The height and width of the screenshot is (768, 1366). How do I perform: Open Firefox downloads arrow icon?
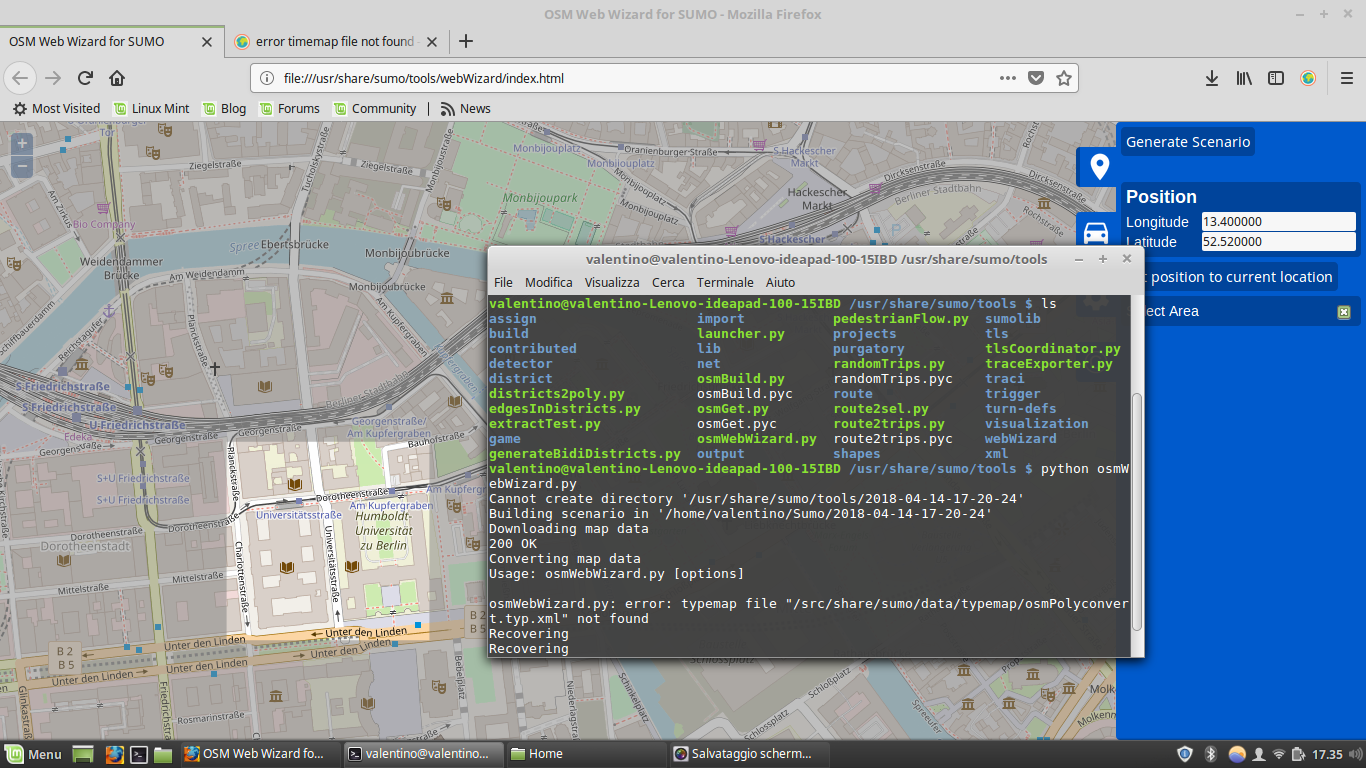point(1211,78)
